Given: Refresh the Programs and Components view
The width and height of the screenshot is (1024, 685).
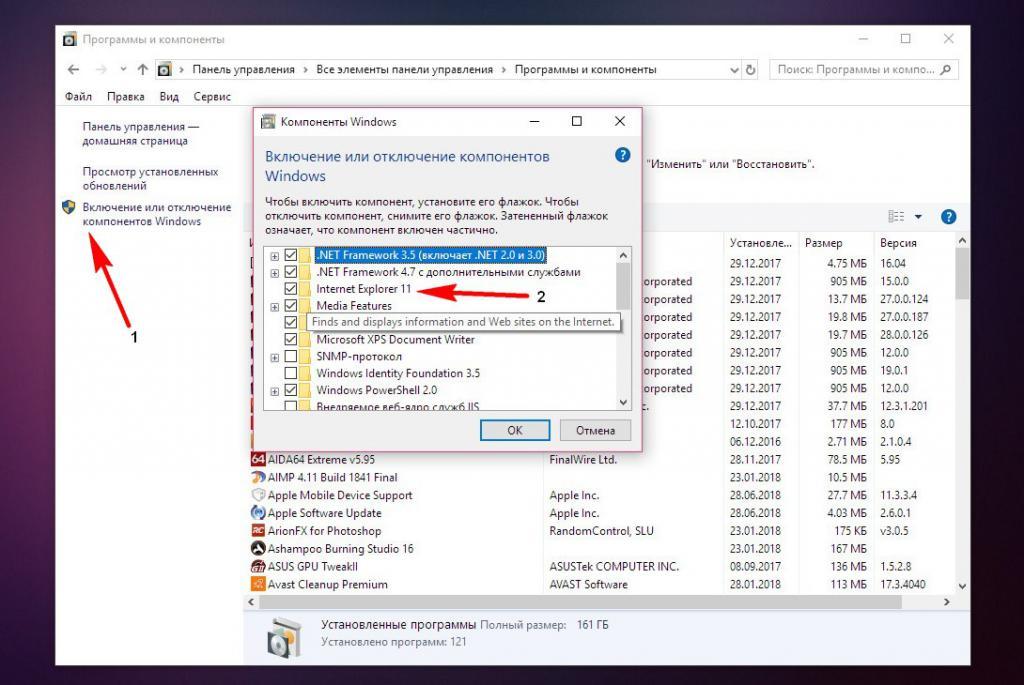Looking at the screenshot, I should [751, 69].
